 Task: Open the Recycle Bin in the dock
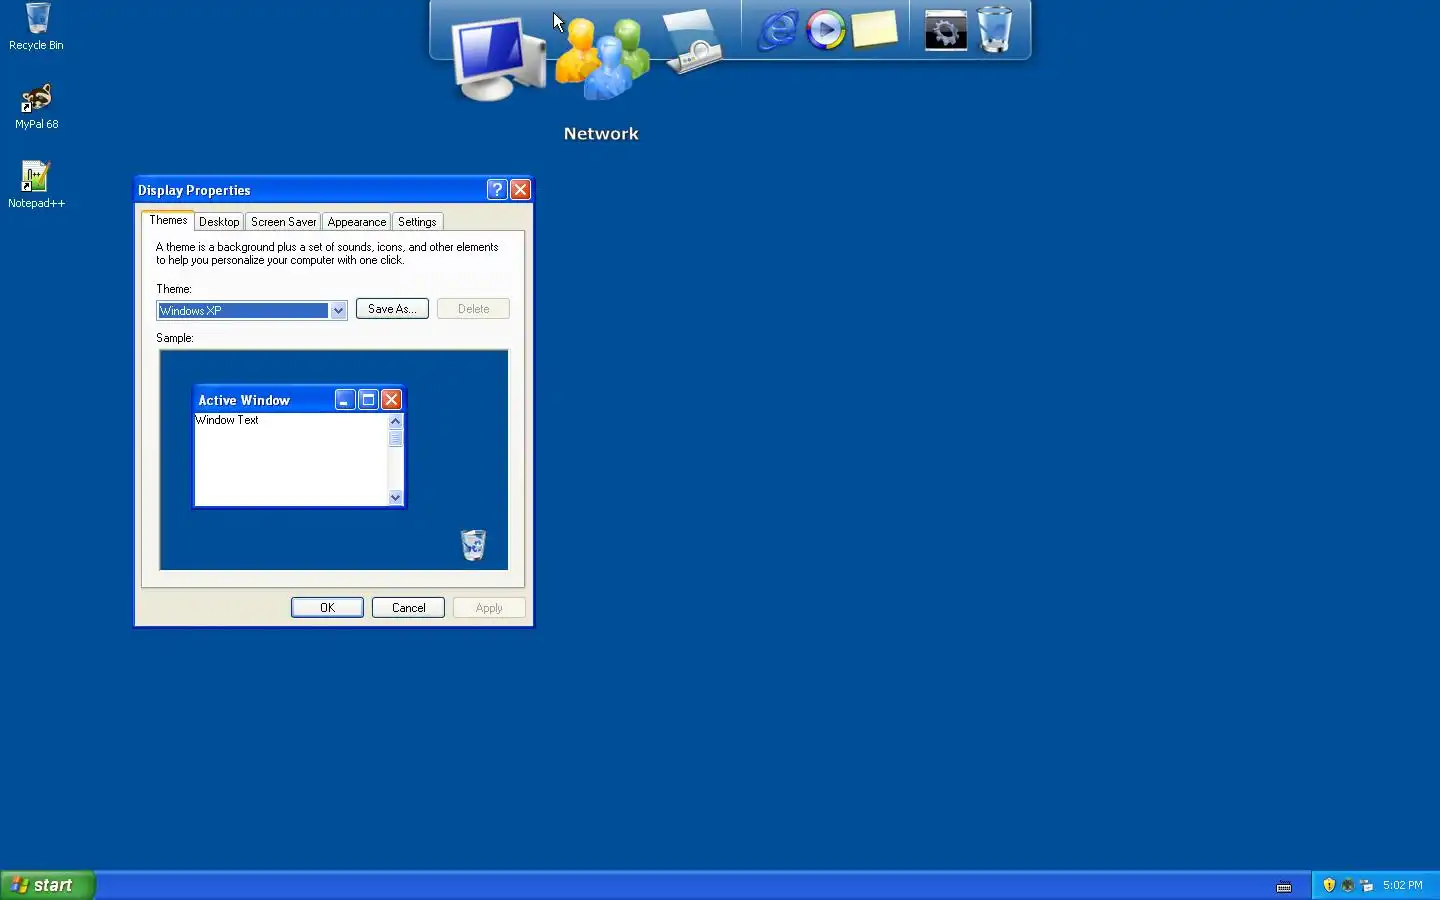point(994,29)
